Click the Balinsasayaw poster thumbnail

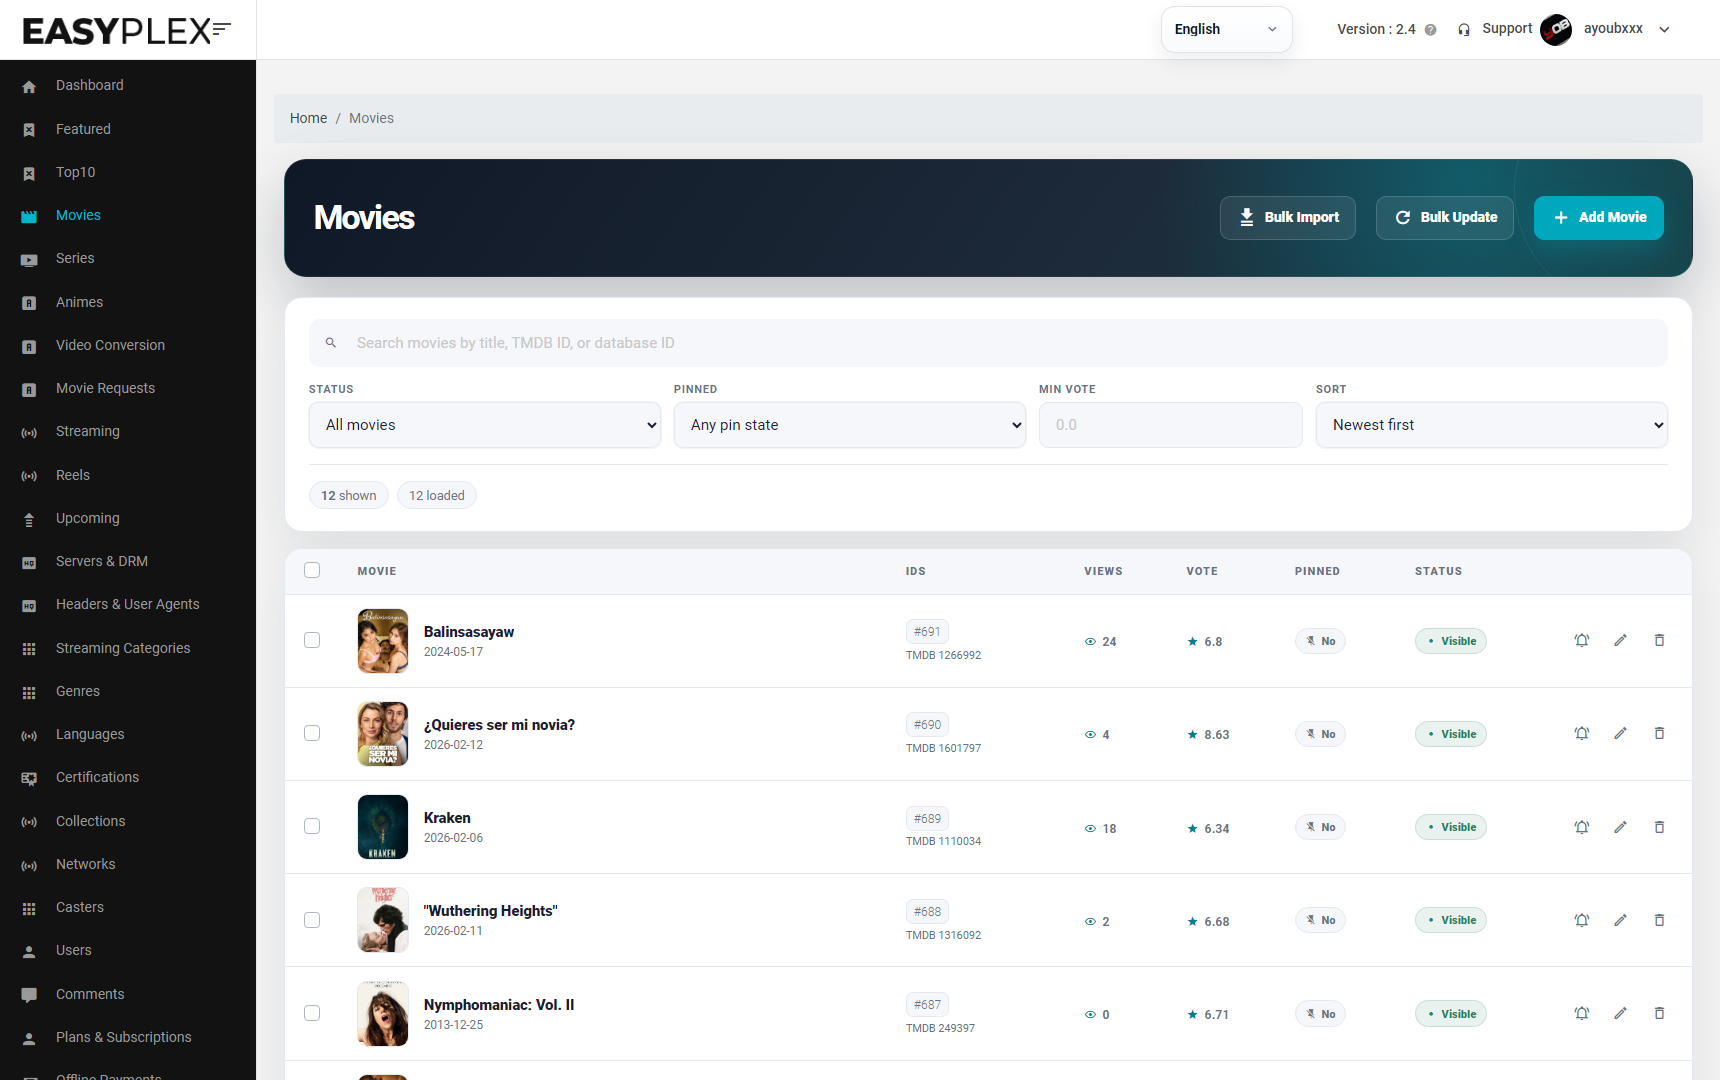383,641
